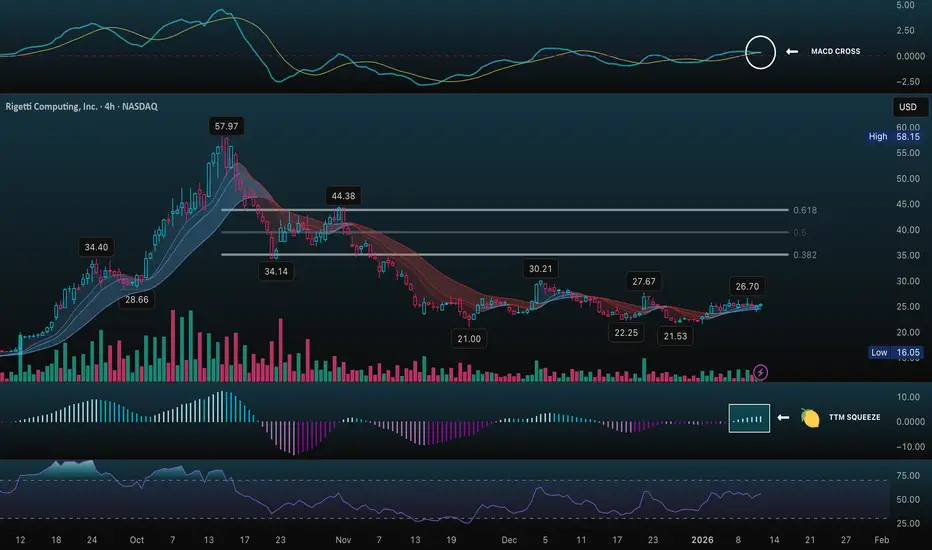Viewport: 932px width, 550px height.
Task: Select the 0.382 Fibonacci level label
Action: tap(805, 255)
